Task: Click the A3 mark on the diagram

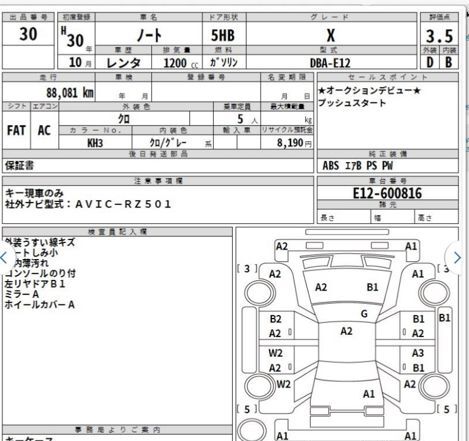Action: coord(418,353)
